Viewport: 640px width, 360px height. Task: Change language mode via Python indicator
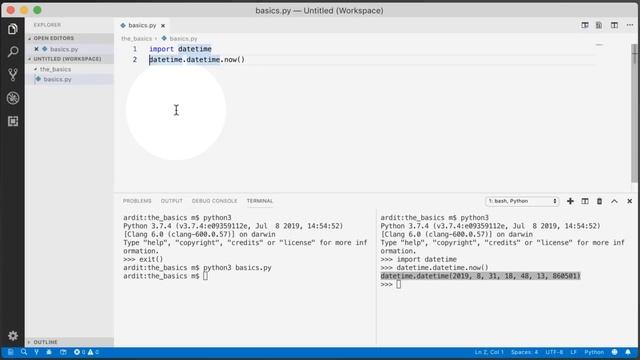pyautogui.click(x=594, y=352)
